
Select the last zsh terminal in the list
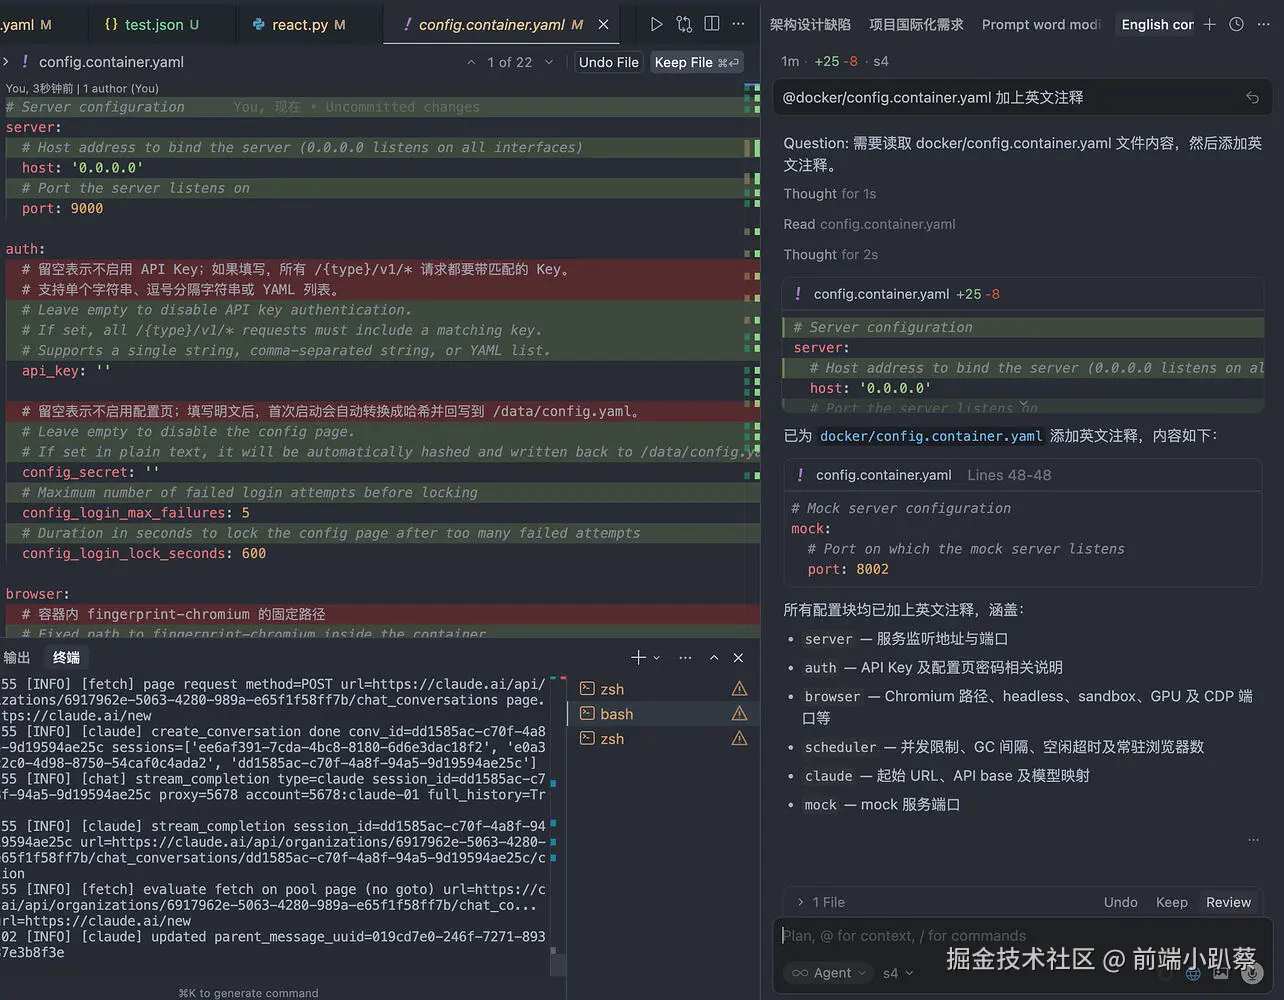click(664, 739)
